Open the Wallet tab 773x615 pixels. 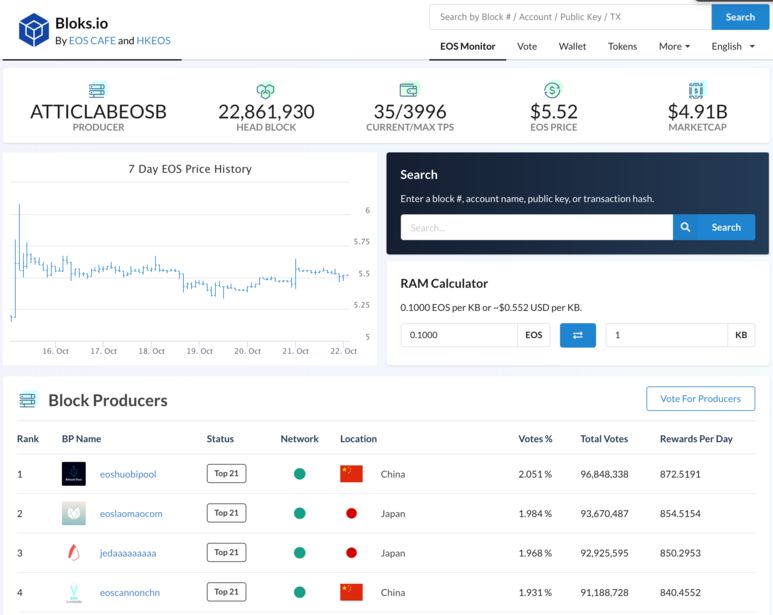[x=572, y=46]
